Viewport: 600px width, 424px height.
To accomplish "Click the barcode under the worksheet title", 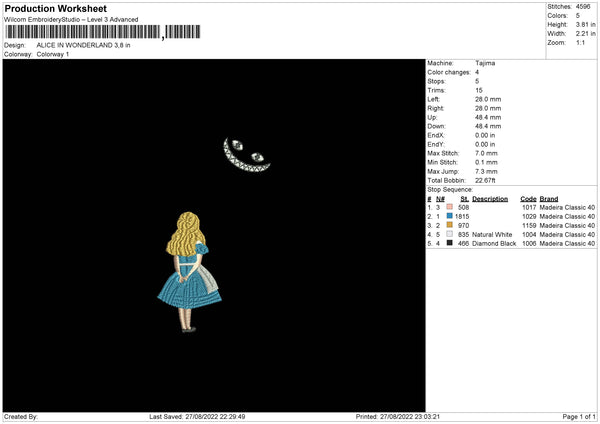I will point(102,32).
